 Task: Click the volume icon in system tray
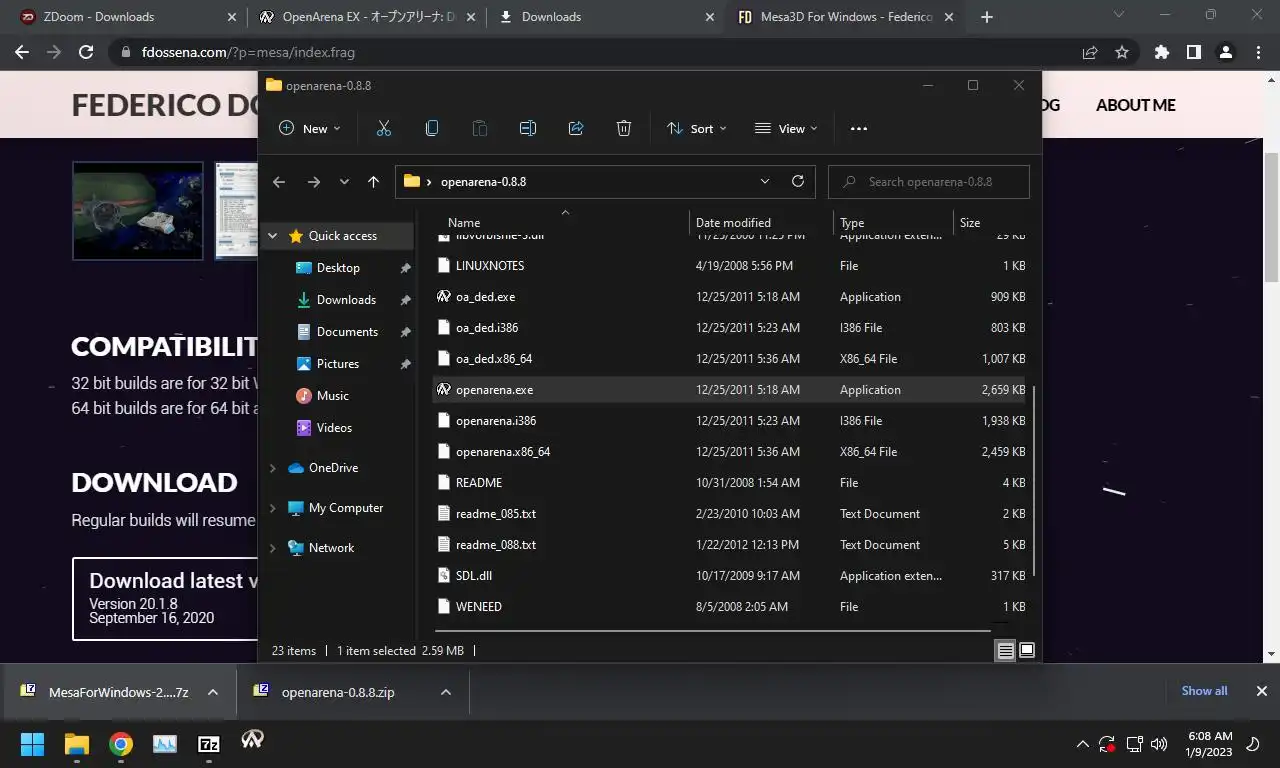point(1159,744)
